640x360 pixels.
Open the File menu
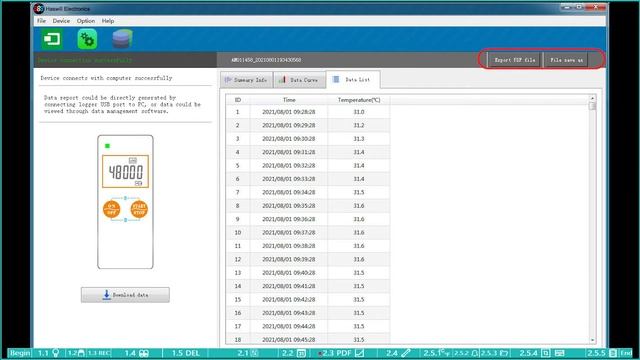click(41, 21)
